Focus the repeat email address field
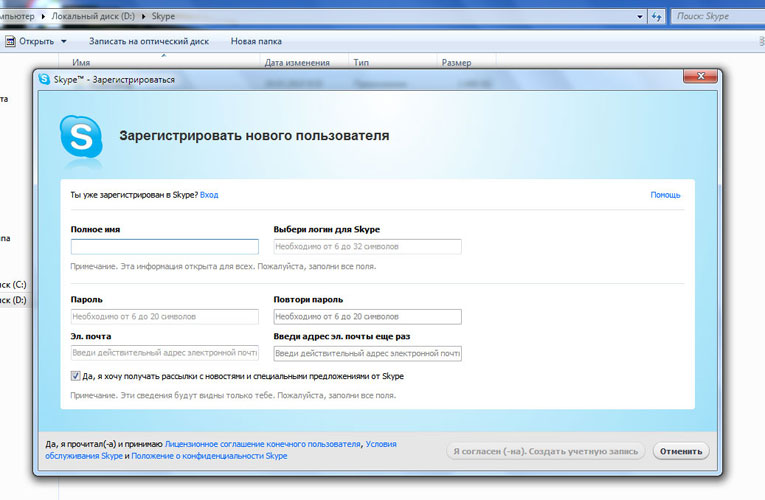 click(x=367, y=353)
